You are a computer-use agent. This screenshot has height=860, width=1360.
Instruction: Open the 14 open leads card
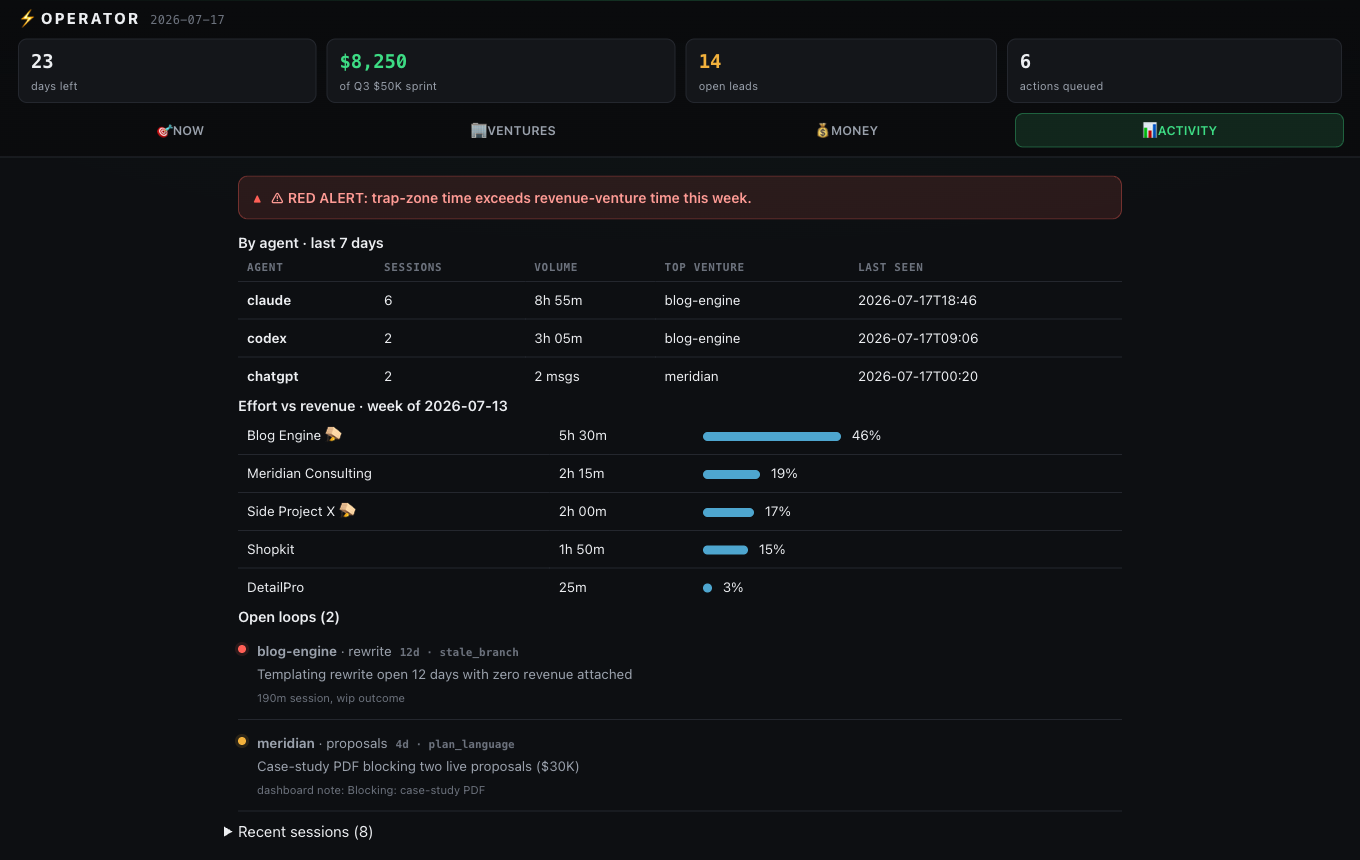pyautogui.click(x=841, y=71)
